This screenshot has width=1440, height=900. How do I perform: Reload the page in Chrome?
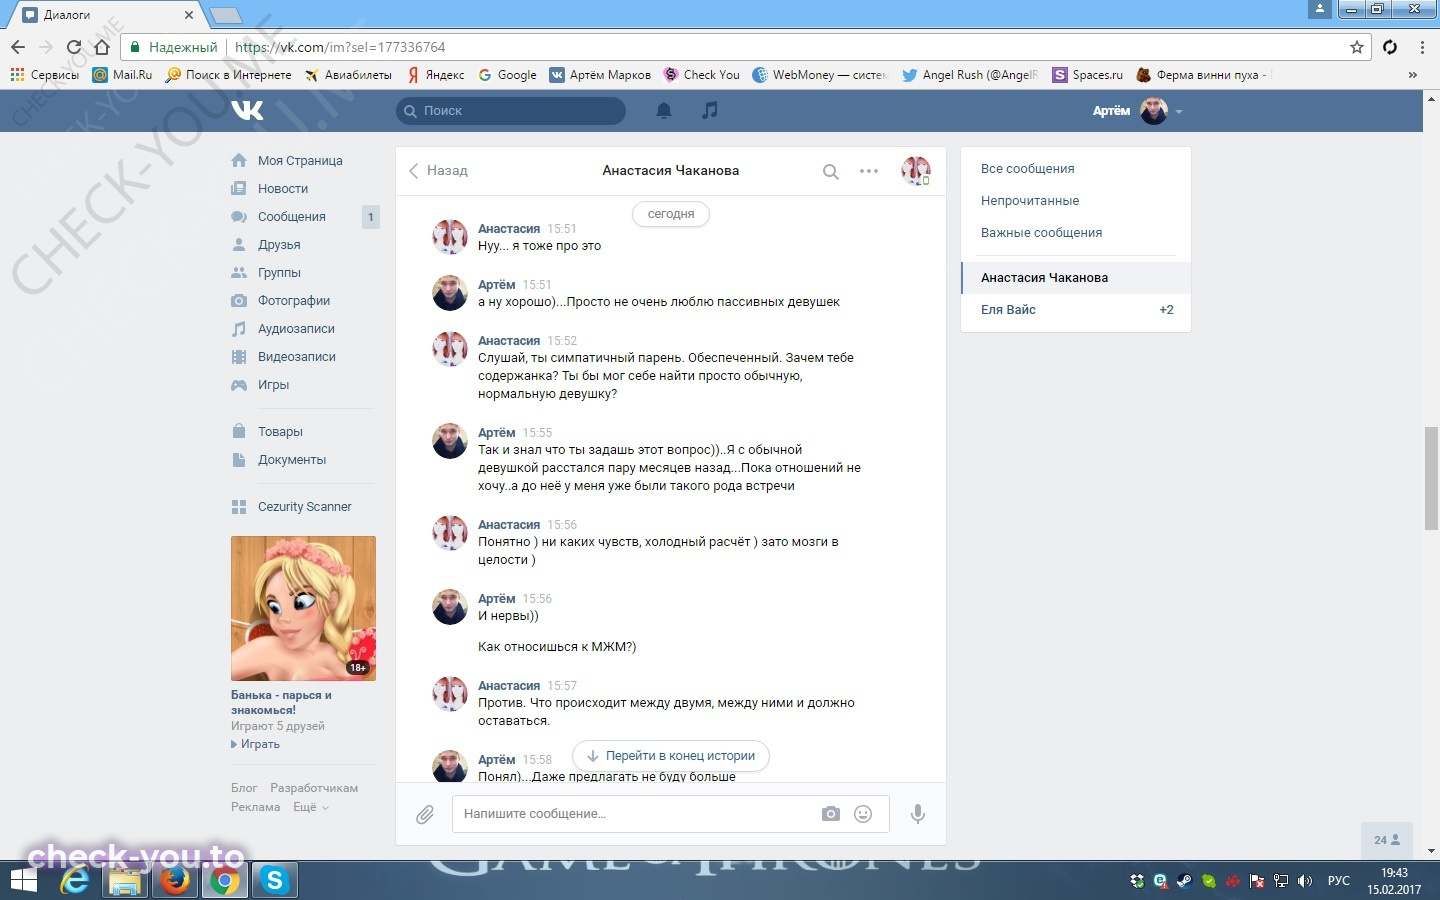pos(74,47)
